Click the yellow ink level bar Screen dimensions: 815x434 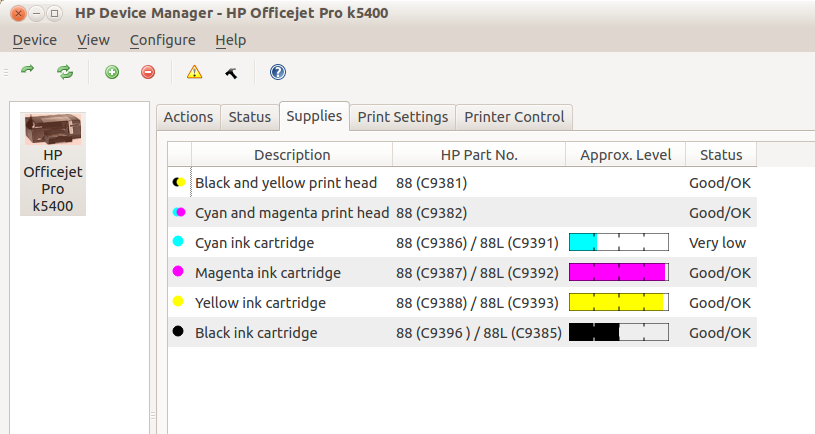tap(619, 303)
